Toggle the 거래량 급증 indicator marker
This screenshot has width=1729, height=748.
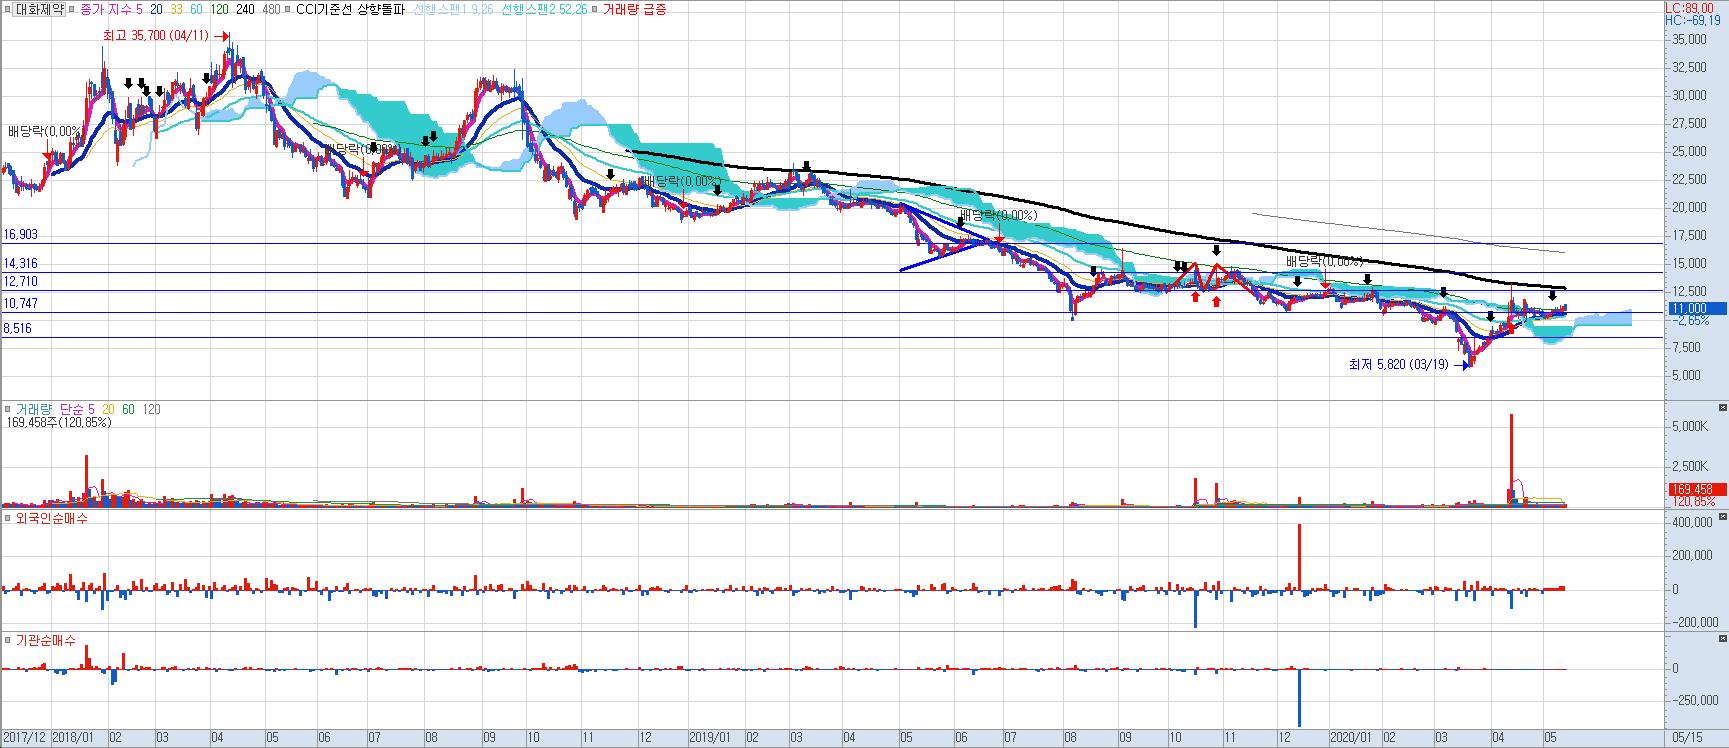(594, 9)
